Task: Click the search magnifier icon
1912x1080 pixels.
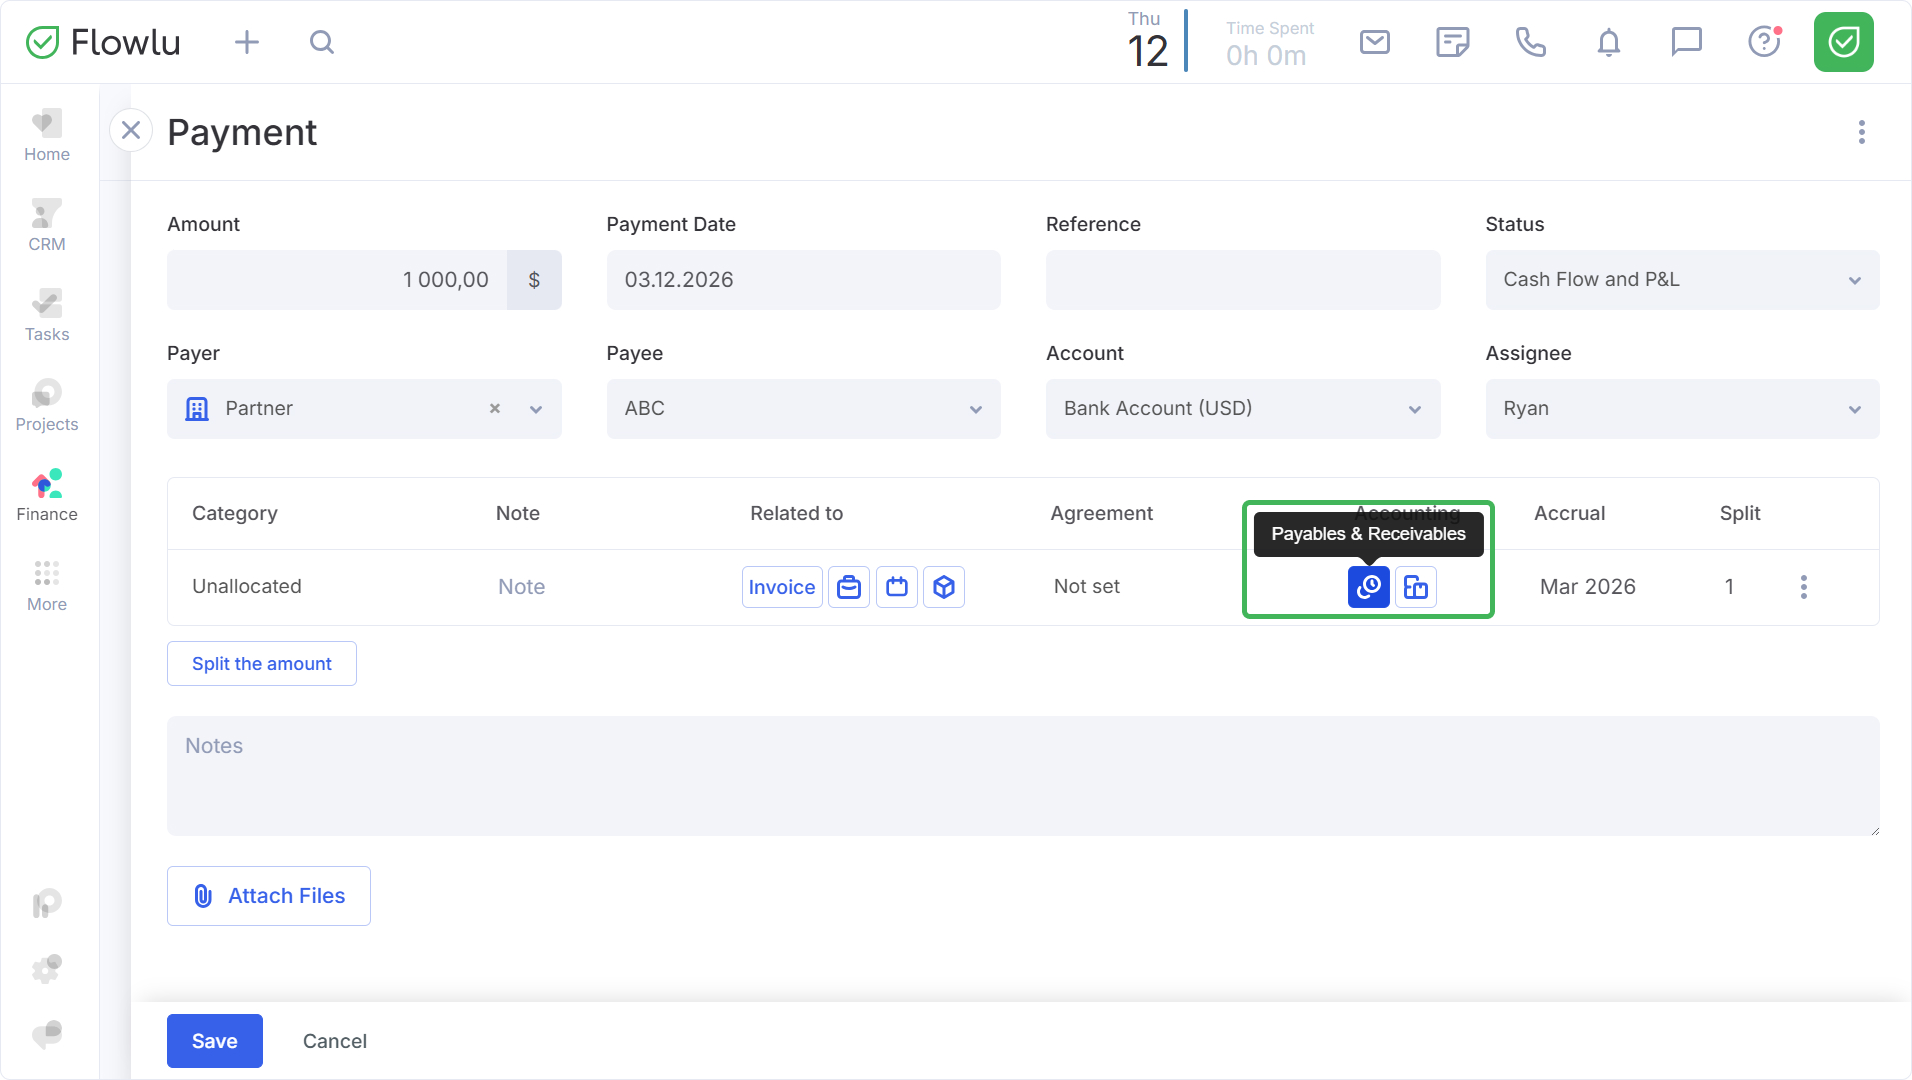Action: 321,42
